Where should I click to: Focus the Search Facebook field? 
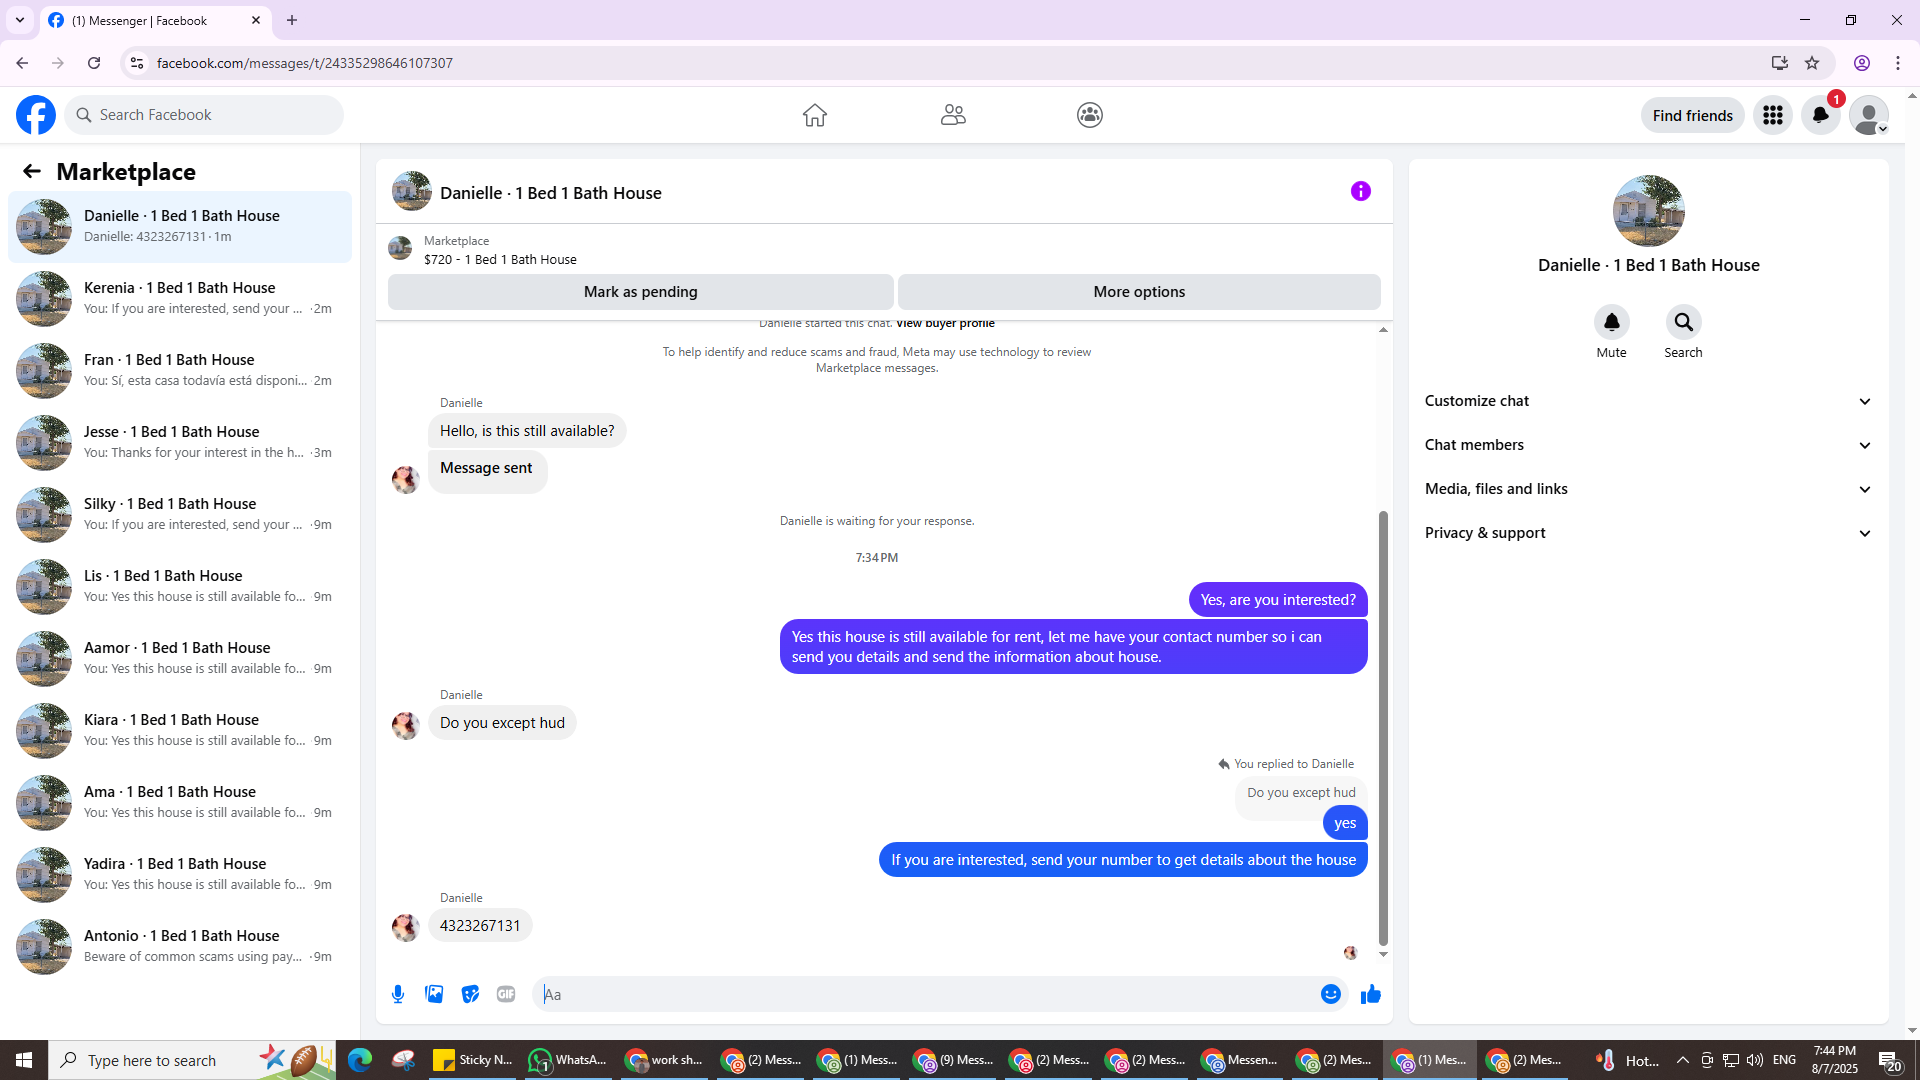click(205, 115)
